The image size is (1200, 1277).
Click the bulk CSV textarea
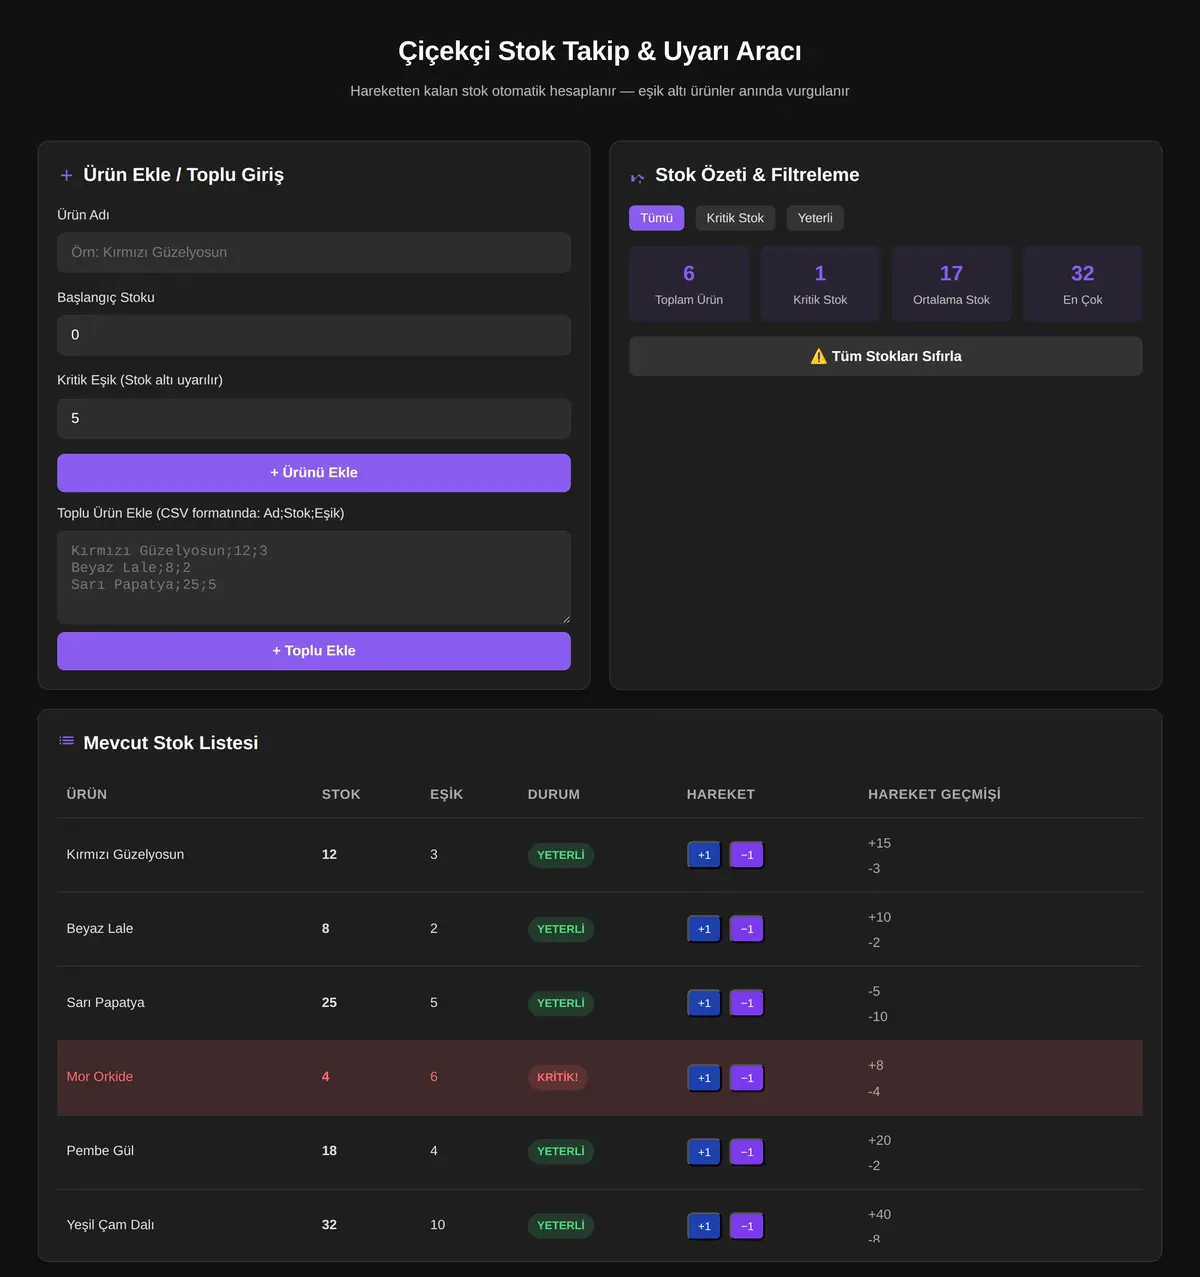pos(314,578)
